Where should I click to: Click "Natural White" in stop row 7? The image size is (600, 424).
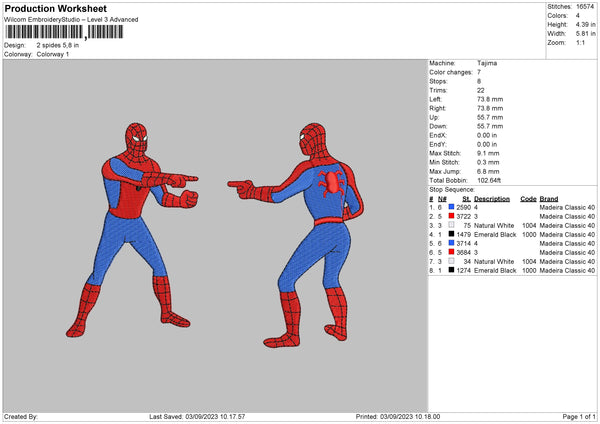(494, 261)
